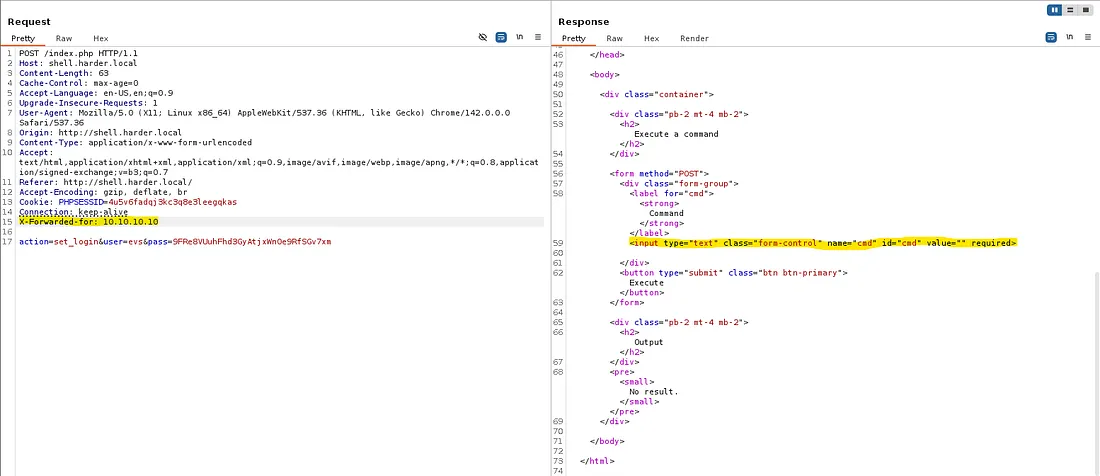This screenshot has width=1100, height=476.
Task: Select top-bottom split layout icon
Action: (x=1069, y=9)
